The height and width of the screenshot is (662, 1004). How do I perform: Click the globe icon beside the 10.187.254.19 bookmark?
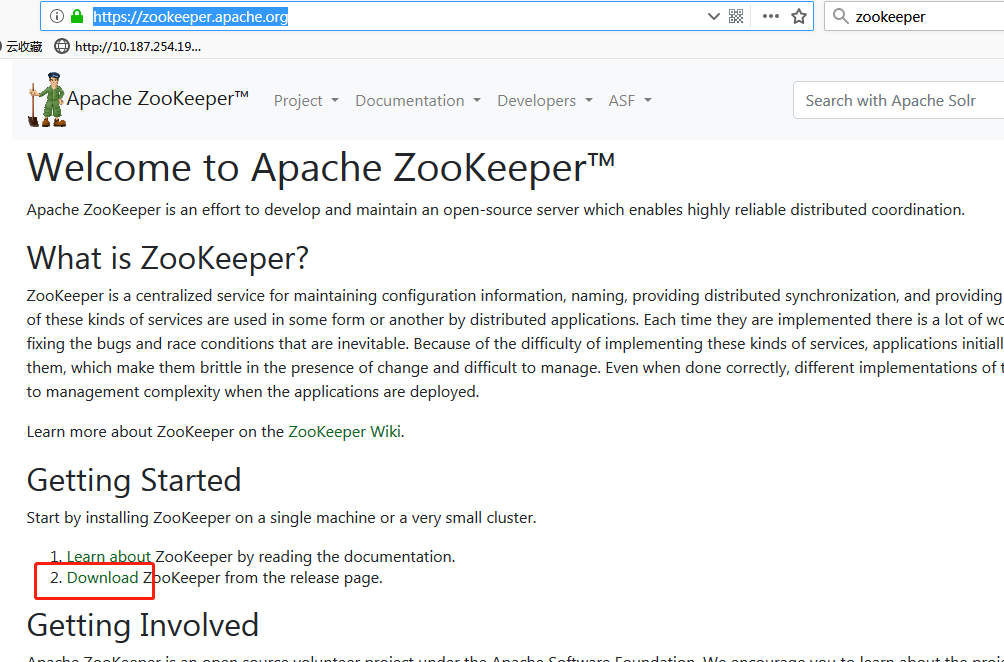(x=61, y=46)
